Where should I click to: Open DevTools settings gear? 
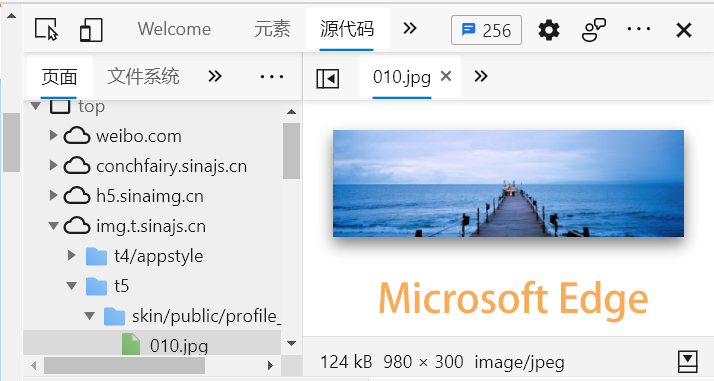(x=549, y=30)
